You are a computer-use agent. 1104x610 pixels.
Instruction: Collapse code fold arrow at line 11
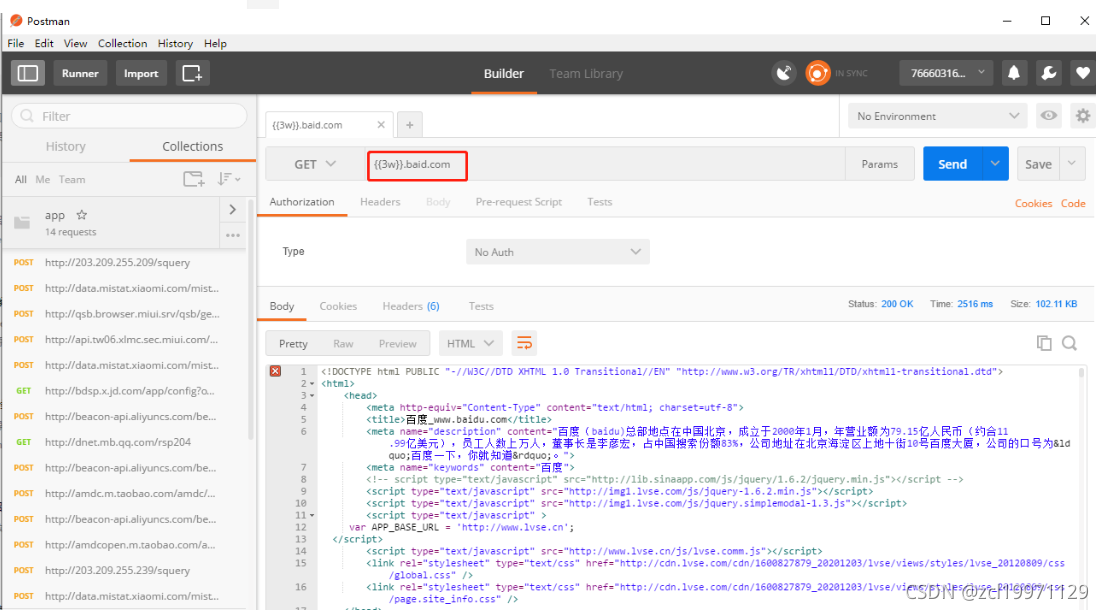pyautogui.click(x=312, y=516)
